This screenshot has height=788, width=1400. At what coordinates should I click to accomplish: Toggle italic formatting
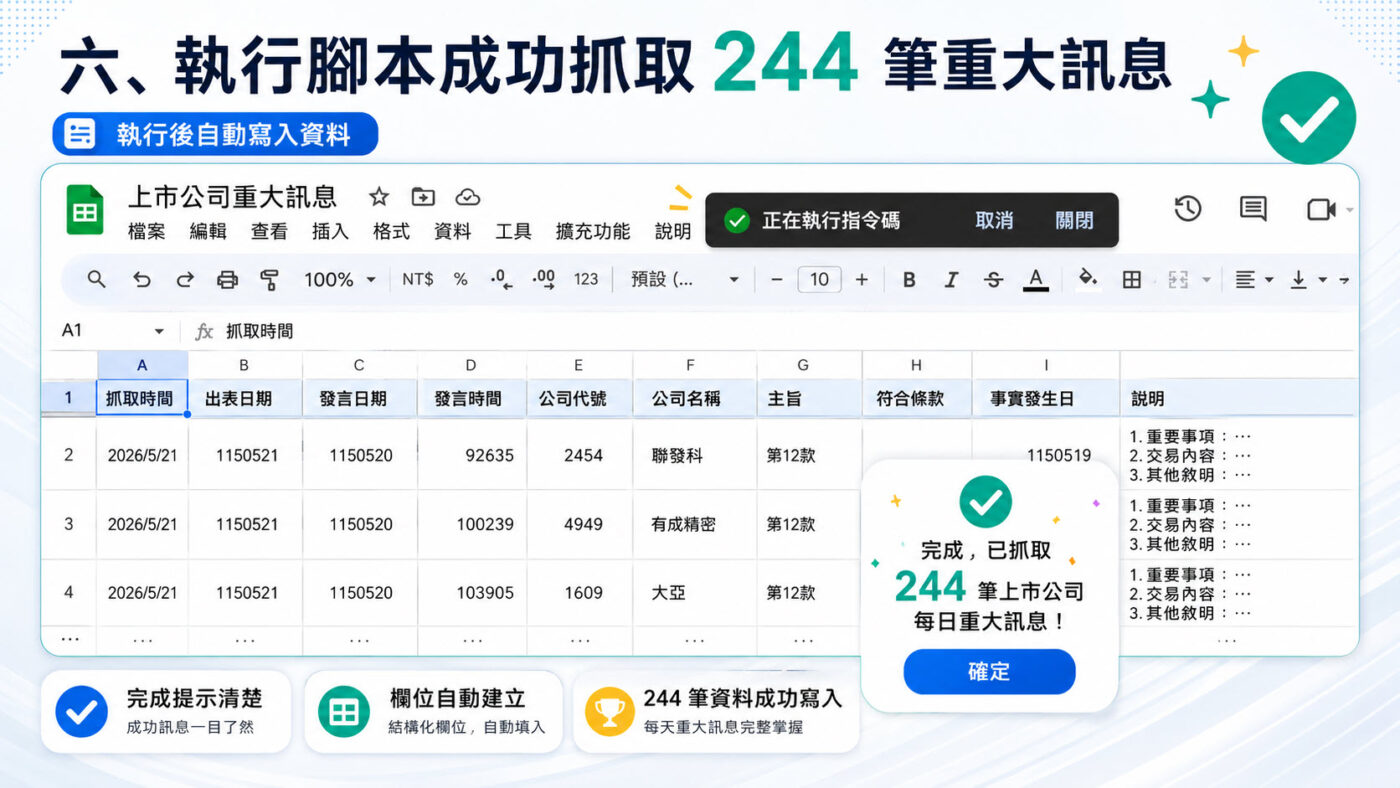click(951, 280)
